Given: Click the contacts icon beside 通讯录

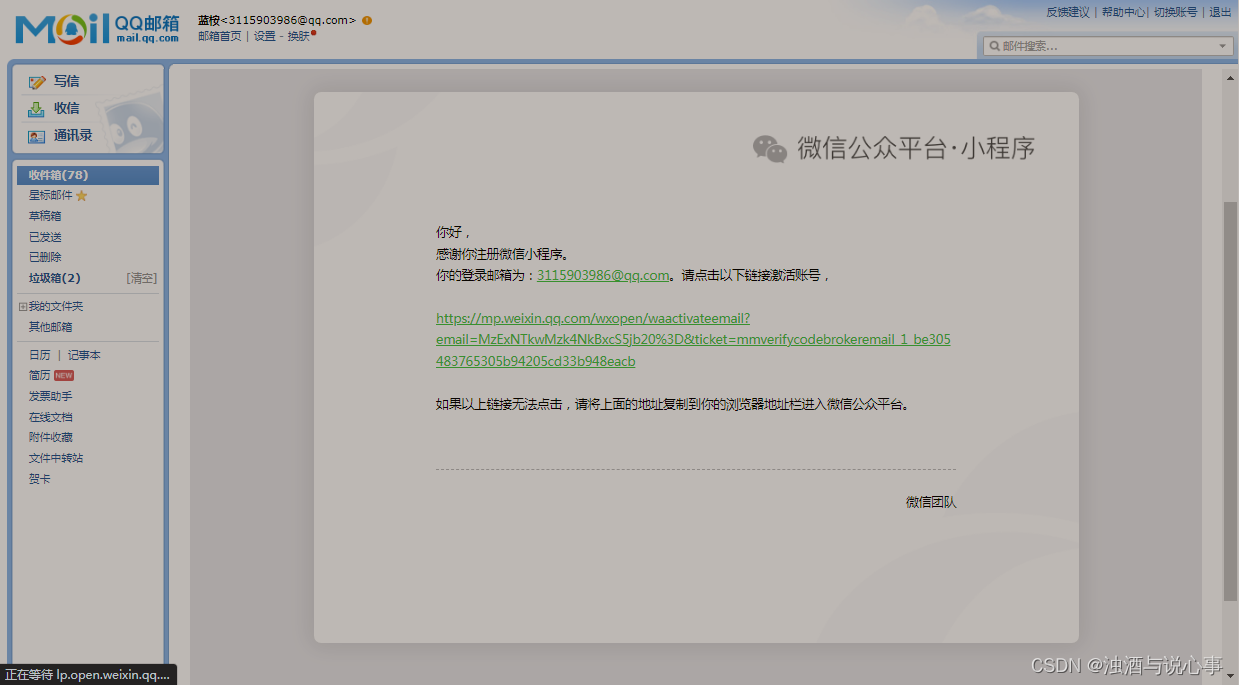Looking at the screenshot, I should pos(36,136).
